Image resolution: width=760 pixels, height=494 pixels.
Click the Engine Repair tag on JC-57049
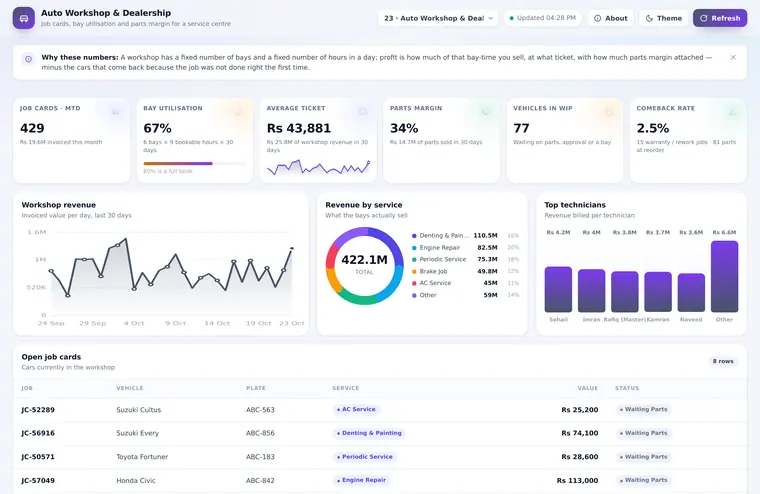361,480
